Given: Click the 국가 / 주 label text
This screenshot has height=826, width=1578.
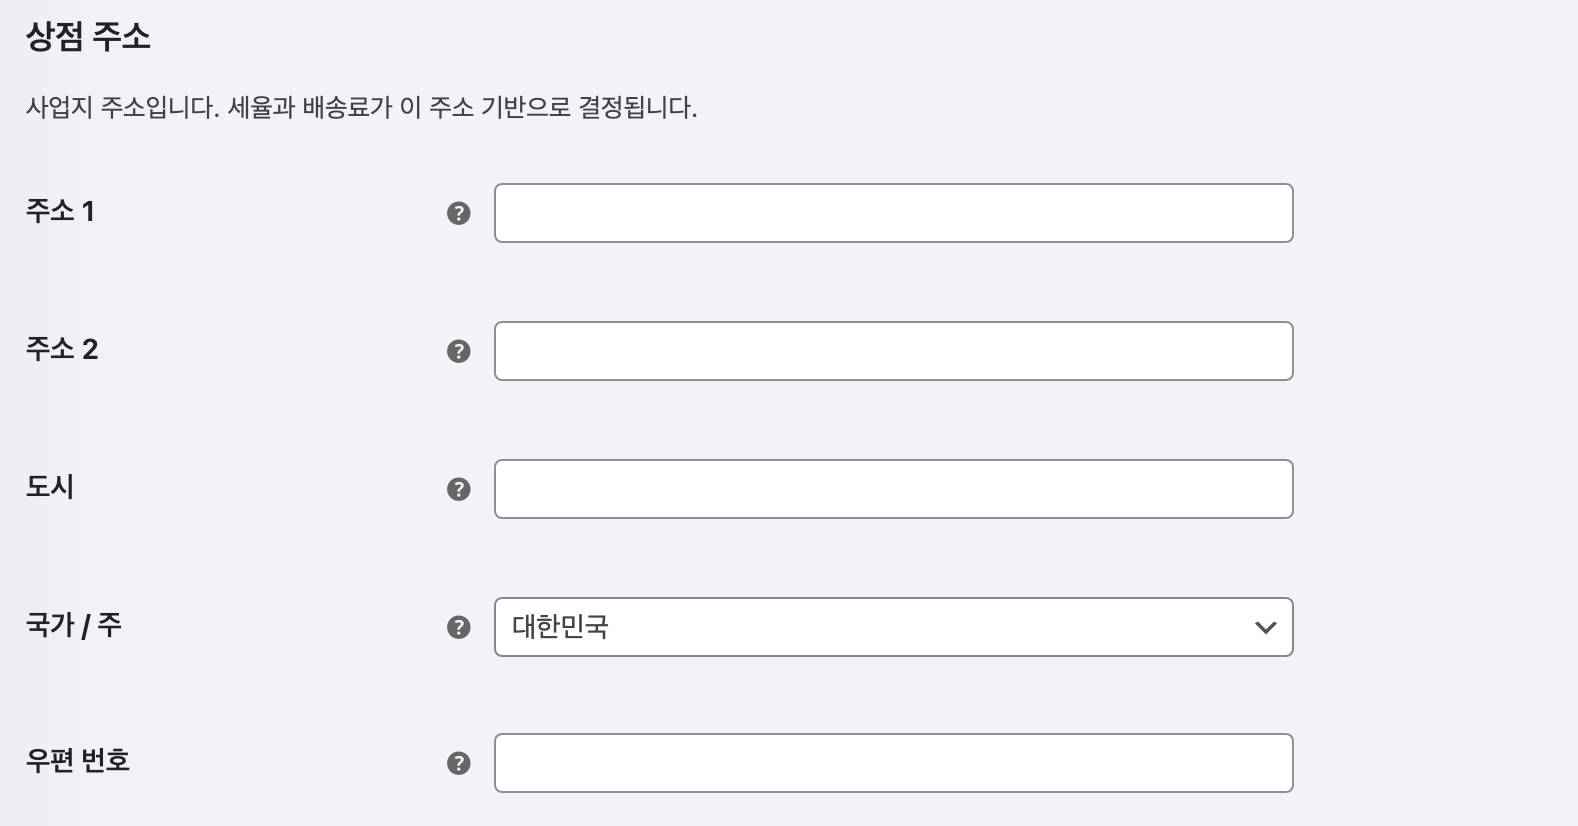Looking at the screenshot, I should click(x=74, y=625).
